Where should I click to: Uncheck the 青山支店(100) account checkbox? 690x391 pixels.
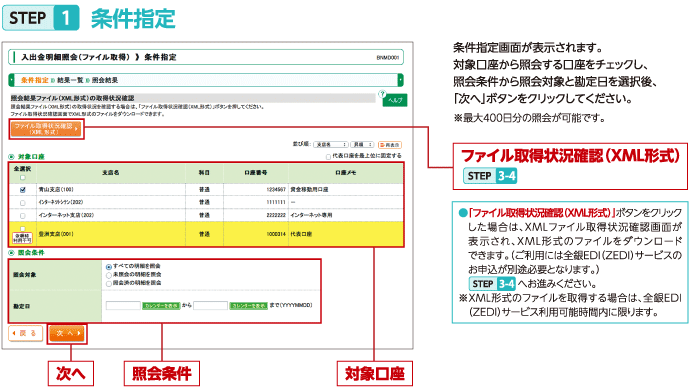click(22, 190)
